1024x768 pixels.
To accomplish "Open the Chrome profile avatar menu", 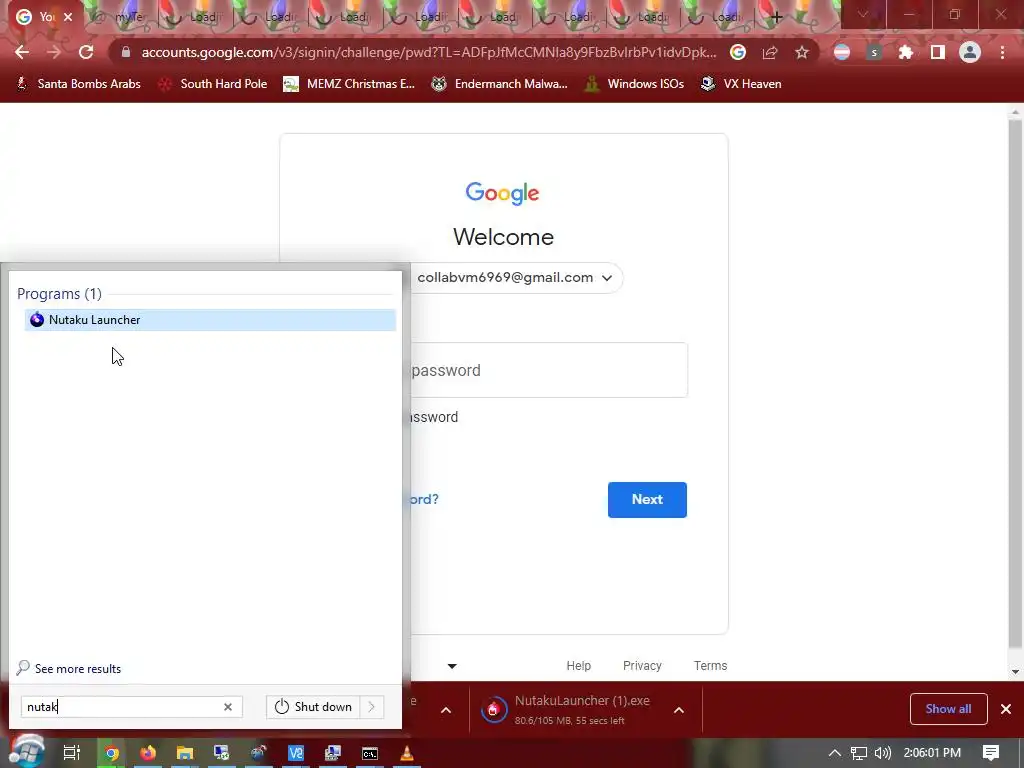I will pos(970,52).
